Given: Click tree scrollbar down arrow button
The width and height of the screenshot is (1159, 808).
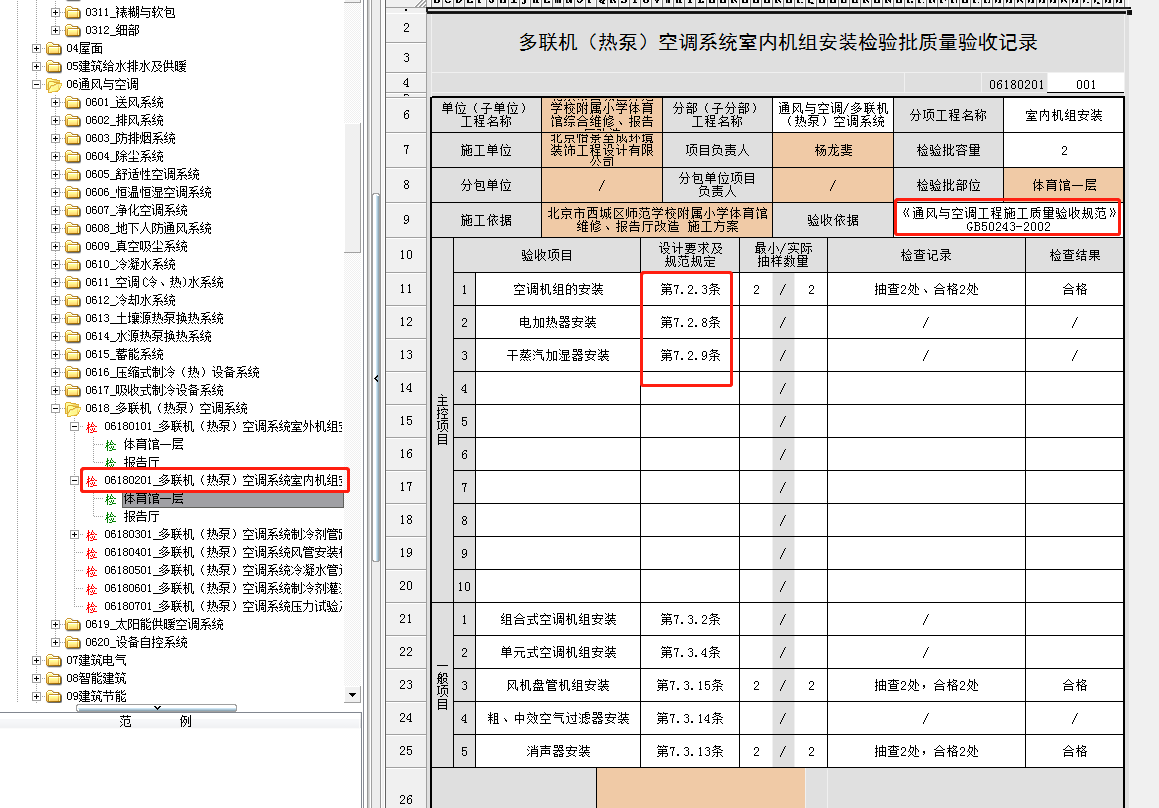Looking at the screenshot, I should pyautogui.click(x=352, y=694).
